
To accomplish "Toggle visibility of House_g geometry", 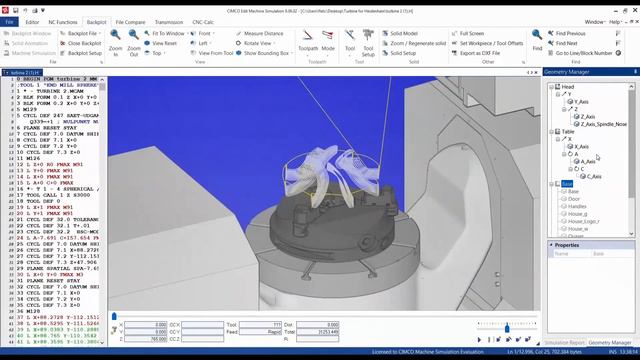I will click(x=564, y=214).
